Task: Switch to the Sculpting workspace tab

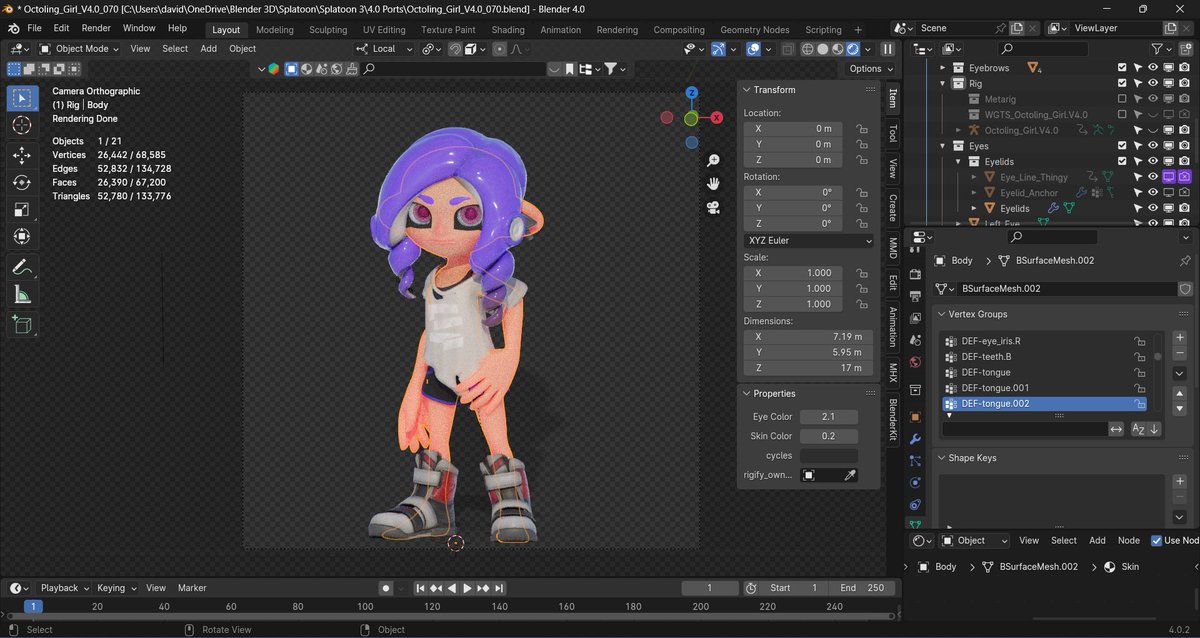Action: pyautogui.click(x=328, y=29)
